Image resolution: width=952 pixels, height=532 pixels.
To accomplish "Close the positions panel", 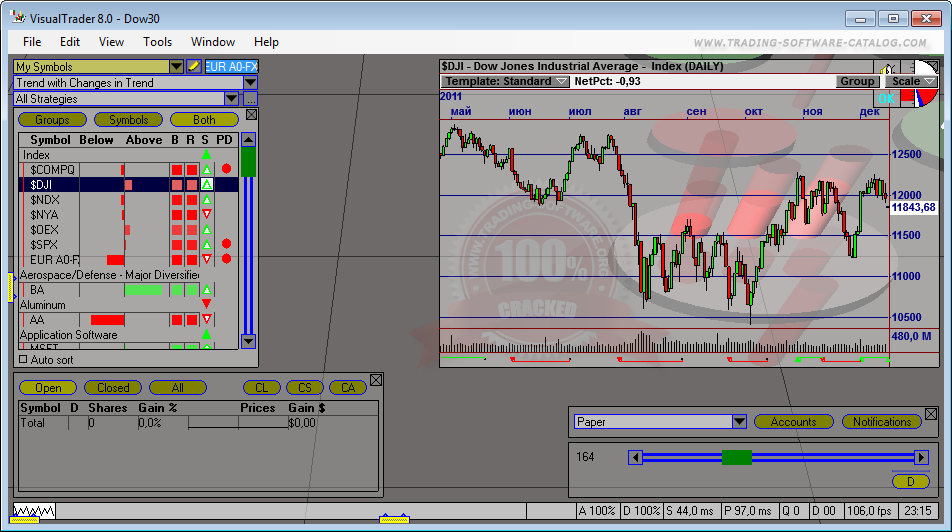I will click(376, 380).
